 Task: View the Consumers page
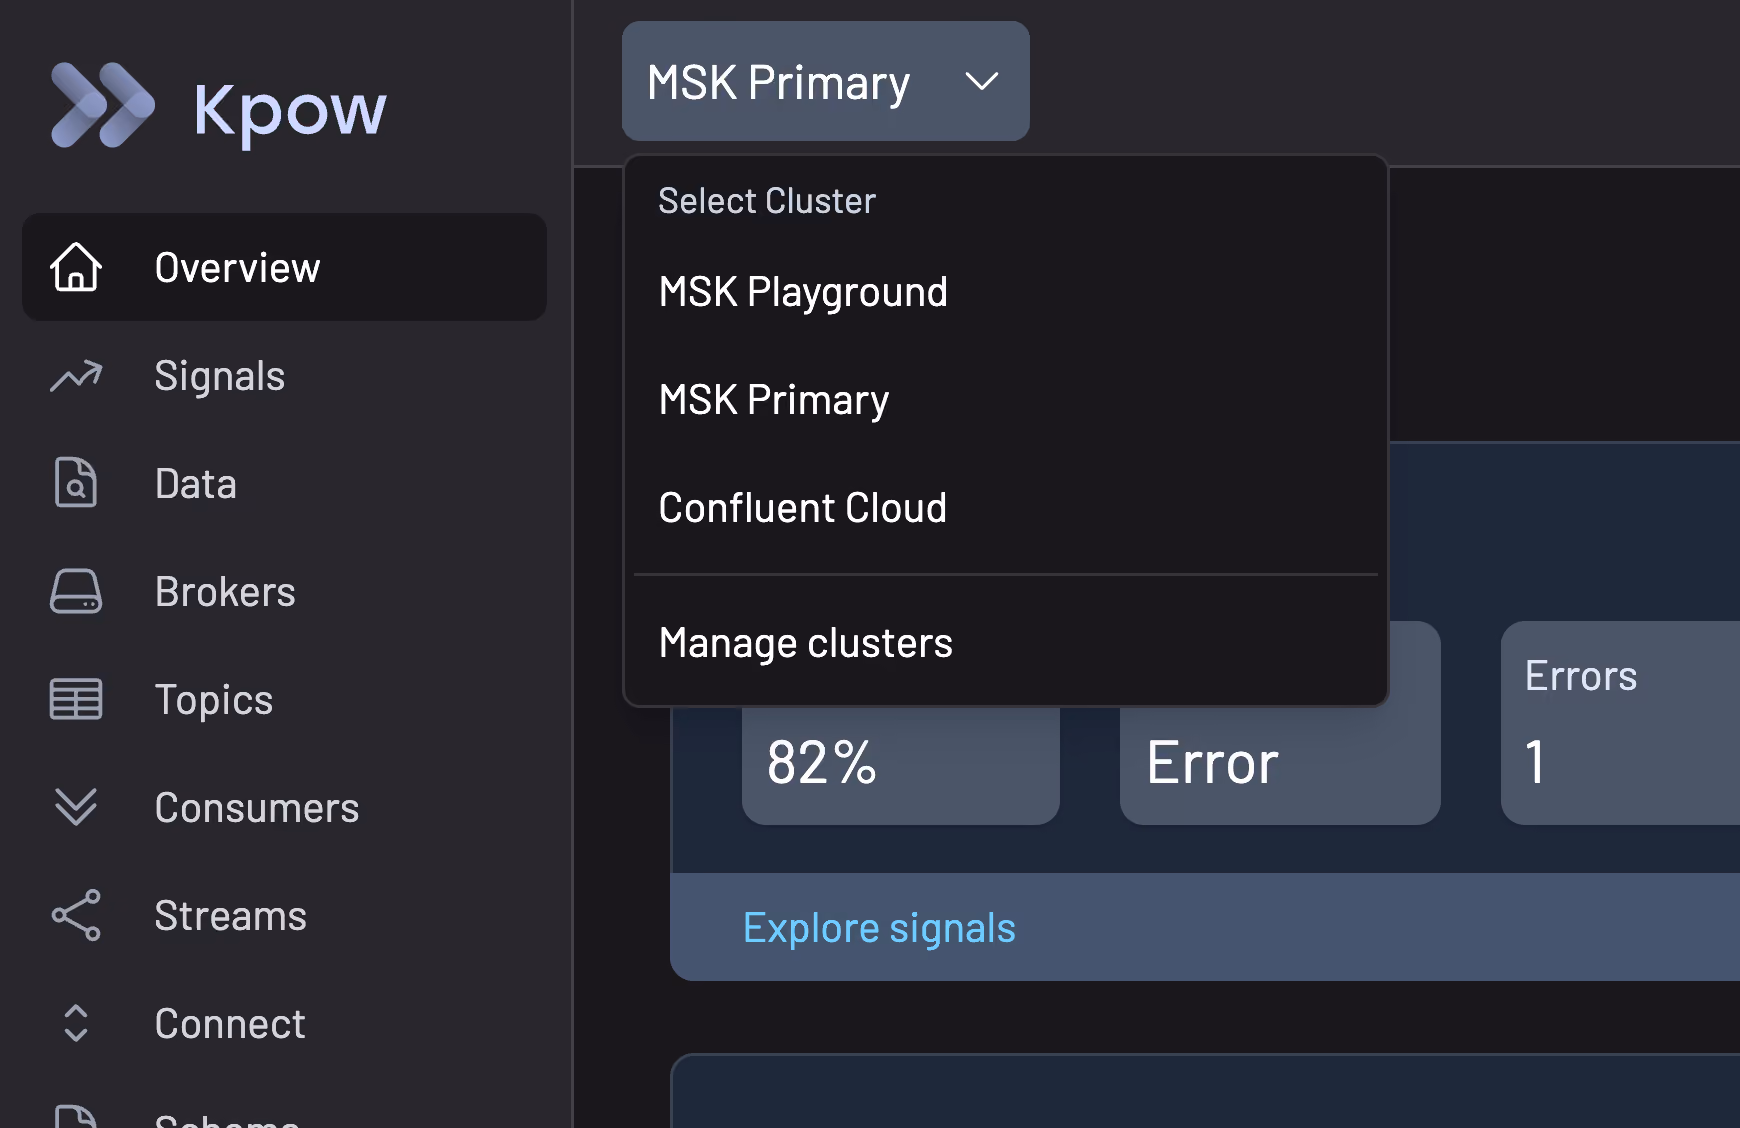[284, 807]
